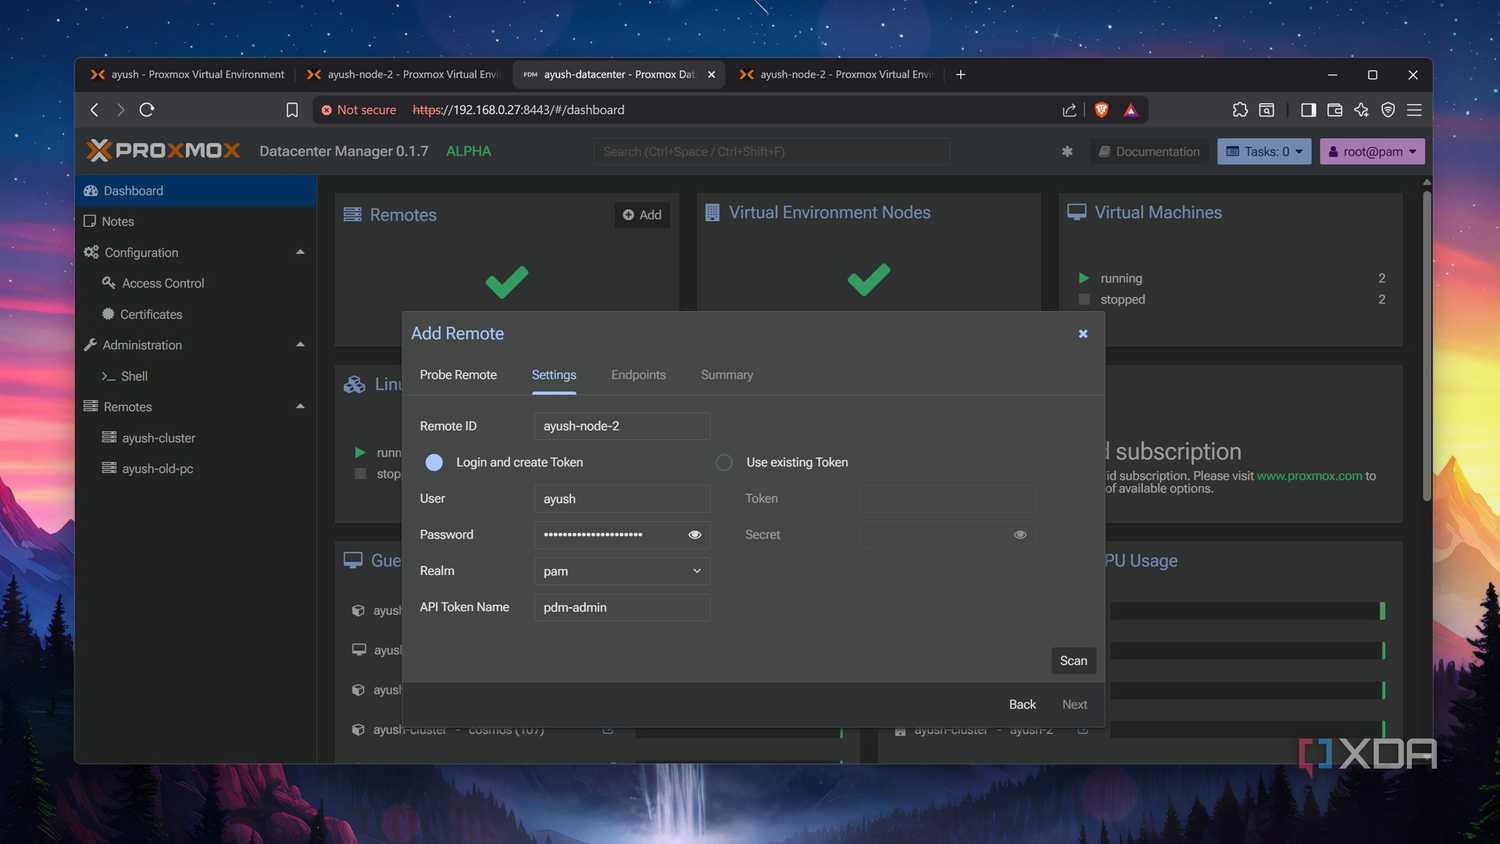
Task: Click the Scan button
Action: [1073, 661]
